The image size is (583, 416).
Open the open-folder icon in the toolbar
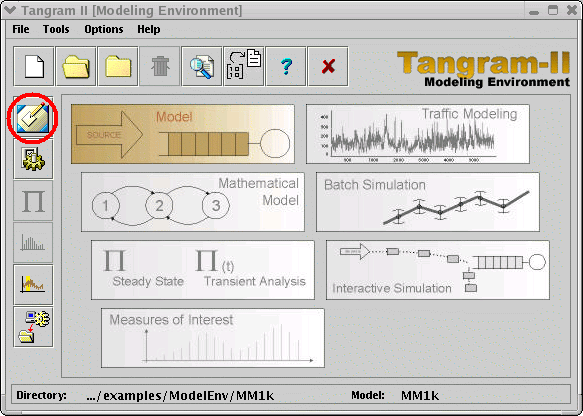coord(76,66)
